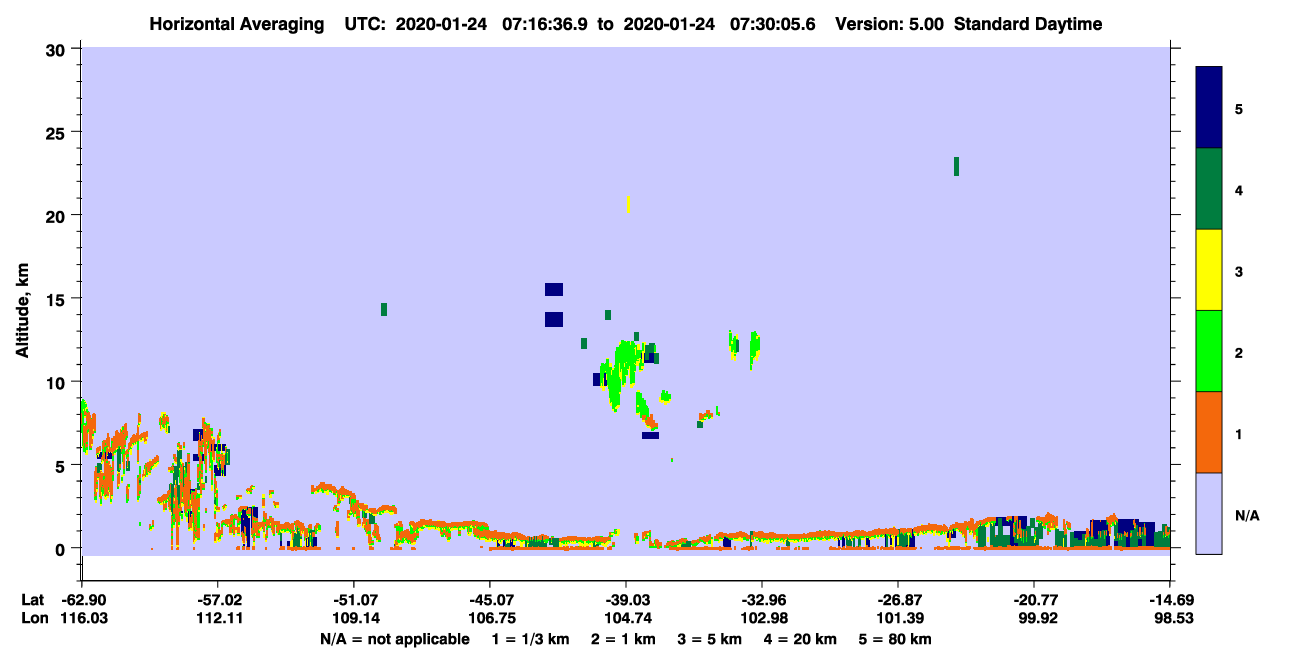Click the altitude tick label 15
This screenshot has width=1300, height=667.
(x=58, y=298)
